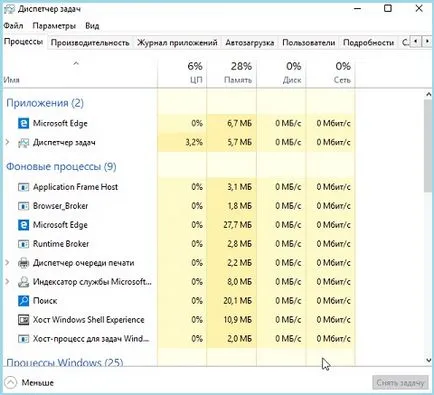The image size is (434, 395).
Task: Sort by the Память column header
Action: click(232, 73)
